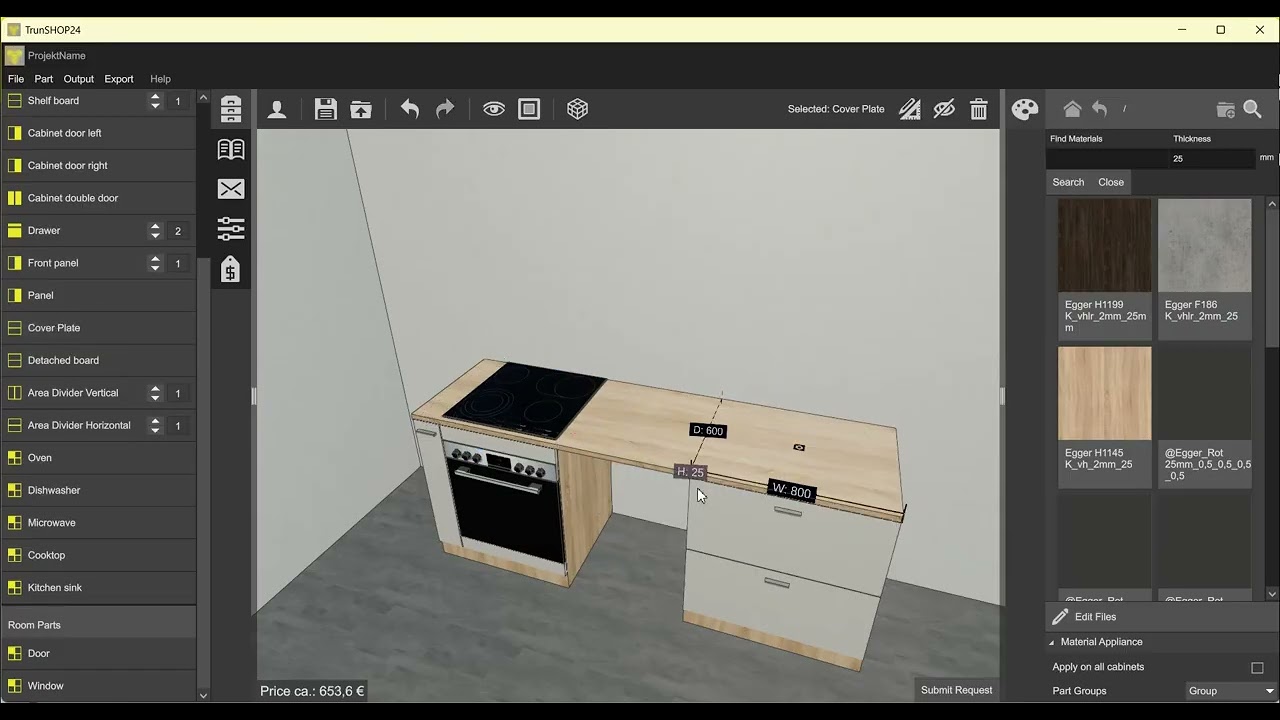Viewport: 1280px width, 720px height.
Task: Click the icon next to Cooktop
Action: pos(15,555)
